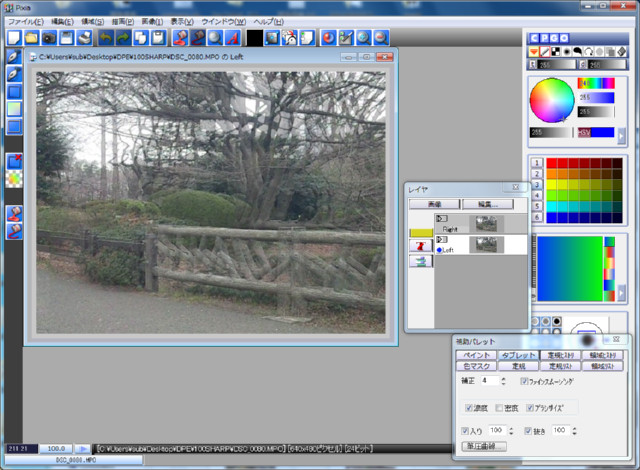The width and height of the screenshot is (640, 470).
Task: Toggle the 濃度 checkbox
Action: [469, 408]
